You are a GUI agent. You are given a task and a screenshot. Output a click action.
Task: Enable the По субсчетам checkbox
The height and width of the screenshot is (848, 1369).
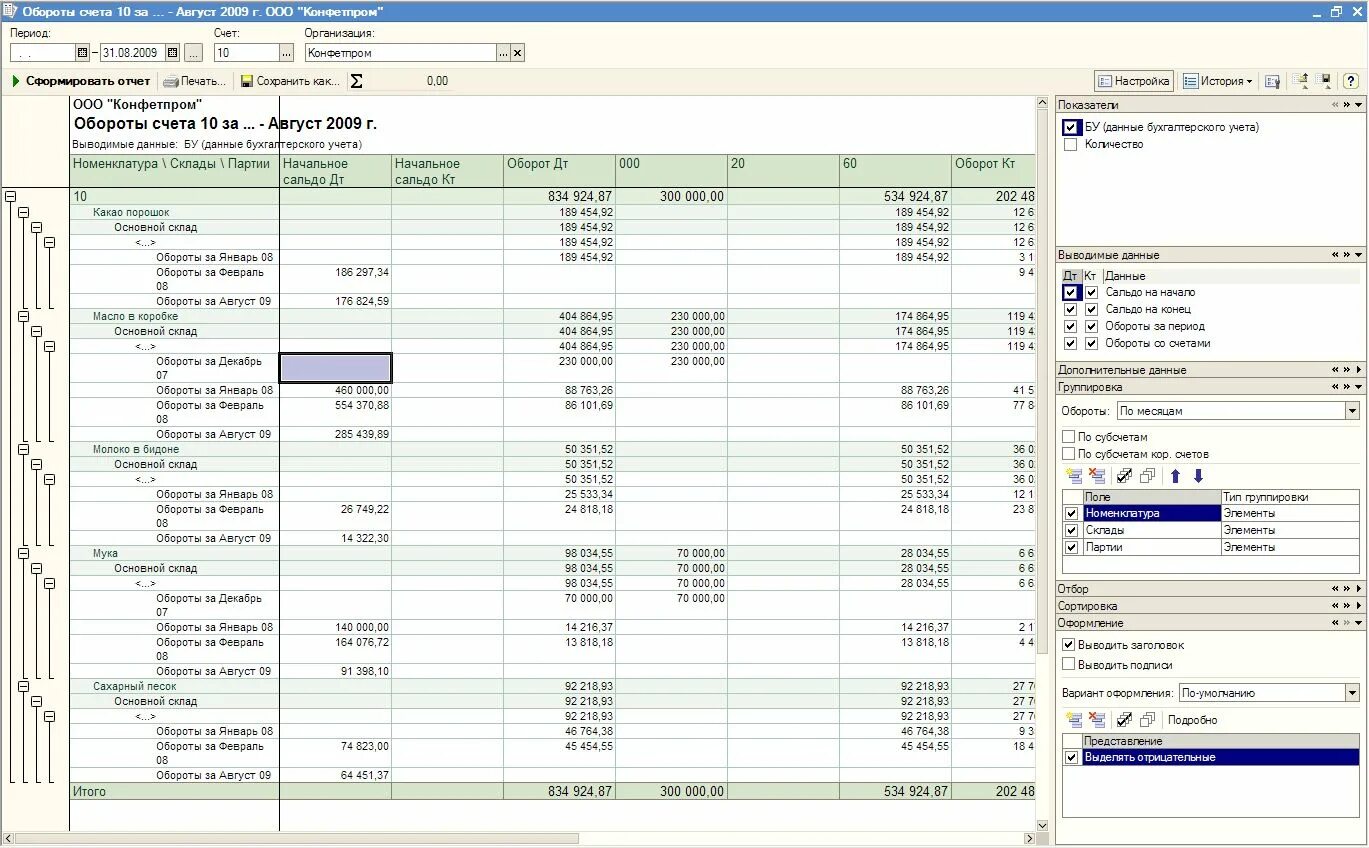tap(1069, 437)
